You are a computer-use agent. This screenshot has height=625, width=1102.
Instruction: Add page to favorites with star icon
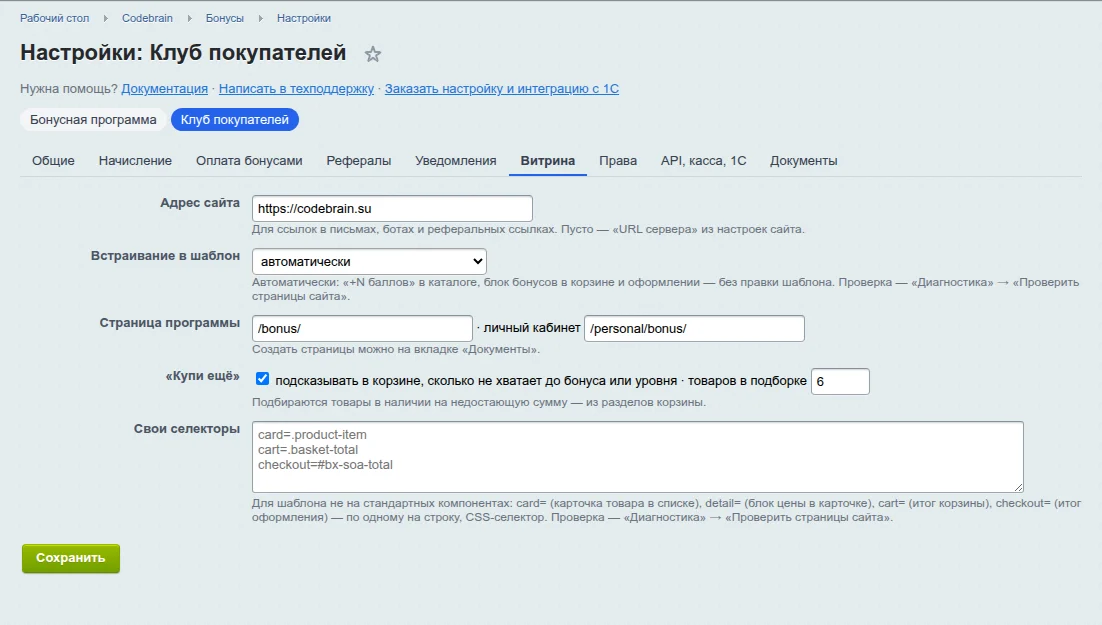372,54
